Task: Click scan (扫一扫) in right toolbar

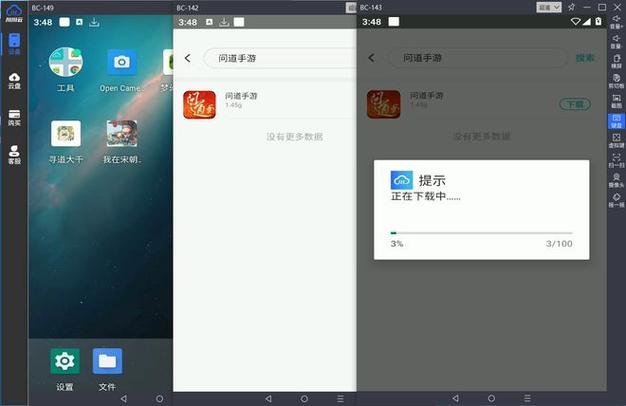Action: (x=616, y=160)
